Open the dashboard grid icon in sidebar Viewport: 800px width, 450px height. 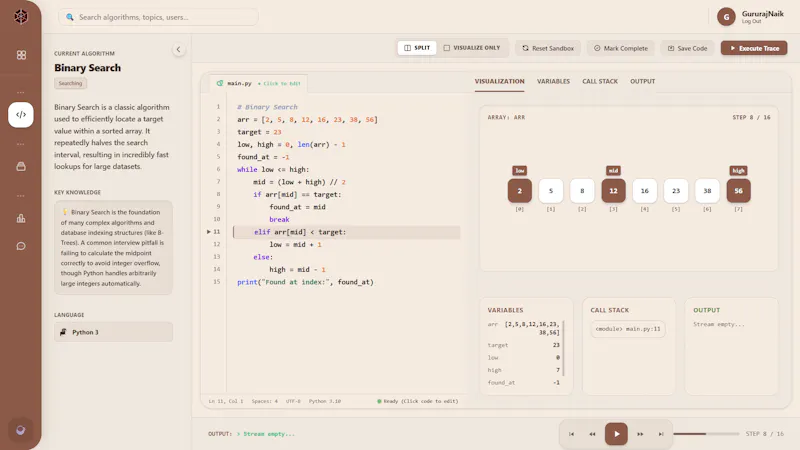pyautogui.click(x=21, y=55)
